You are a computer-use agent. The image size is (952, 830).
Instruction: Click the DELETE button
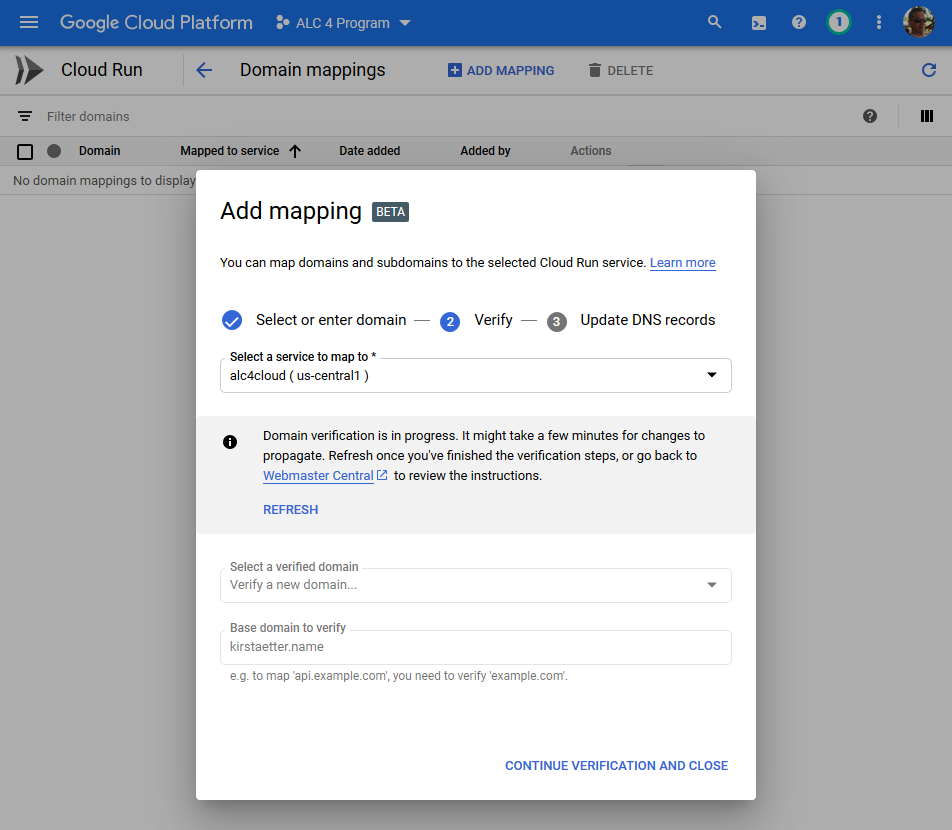[621, 70]
